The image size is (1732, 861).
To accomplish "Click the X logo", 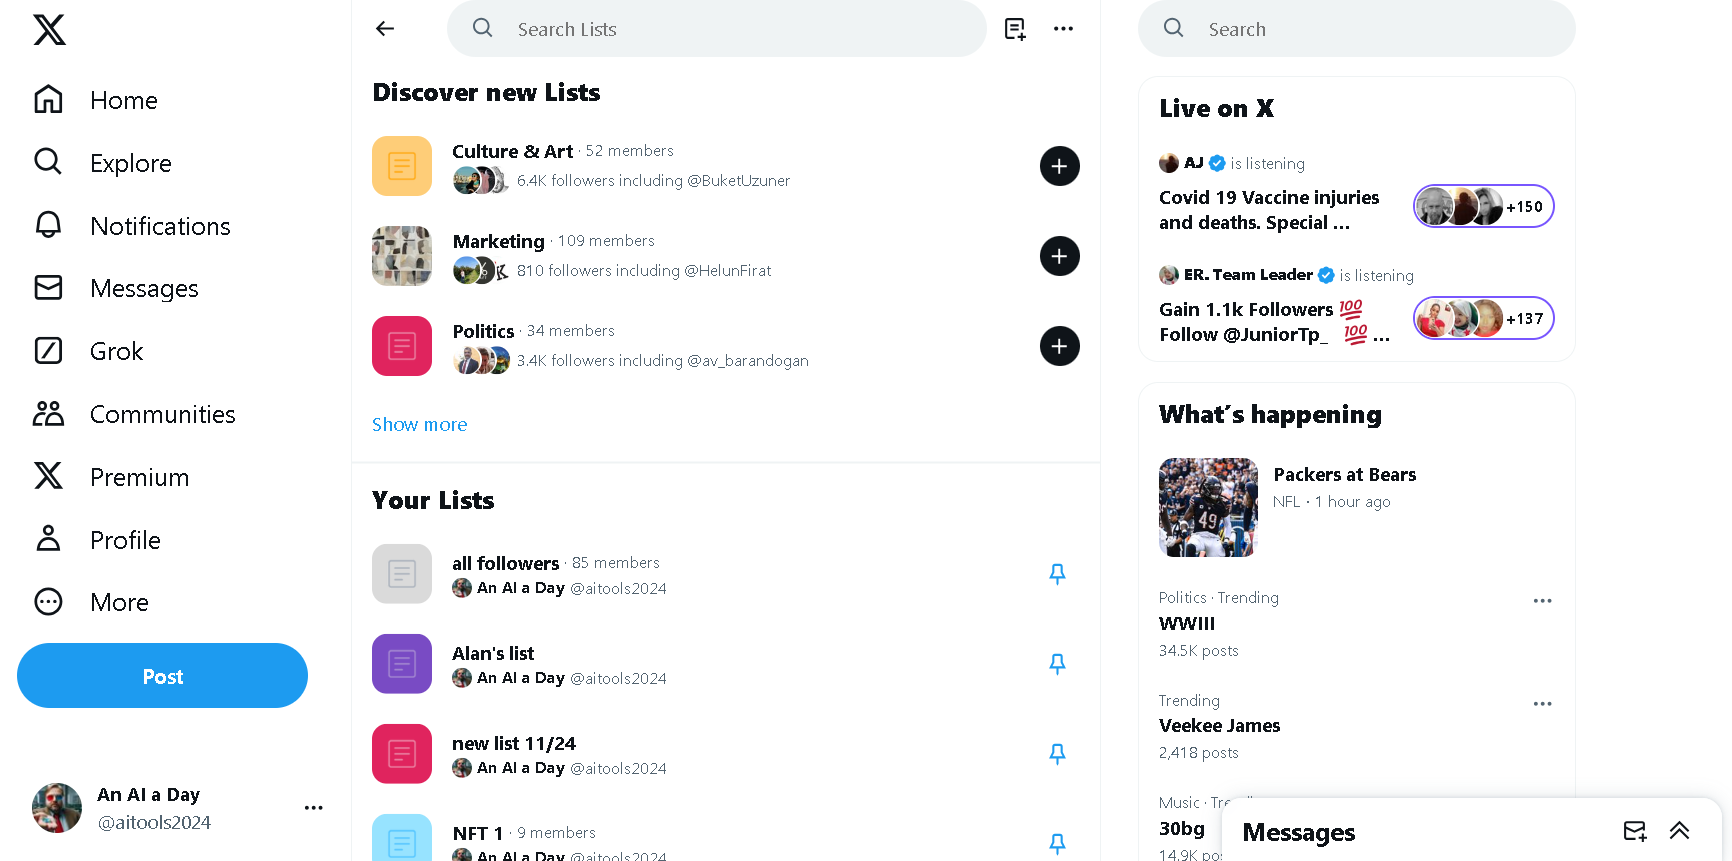I will click(48, 30).
